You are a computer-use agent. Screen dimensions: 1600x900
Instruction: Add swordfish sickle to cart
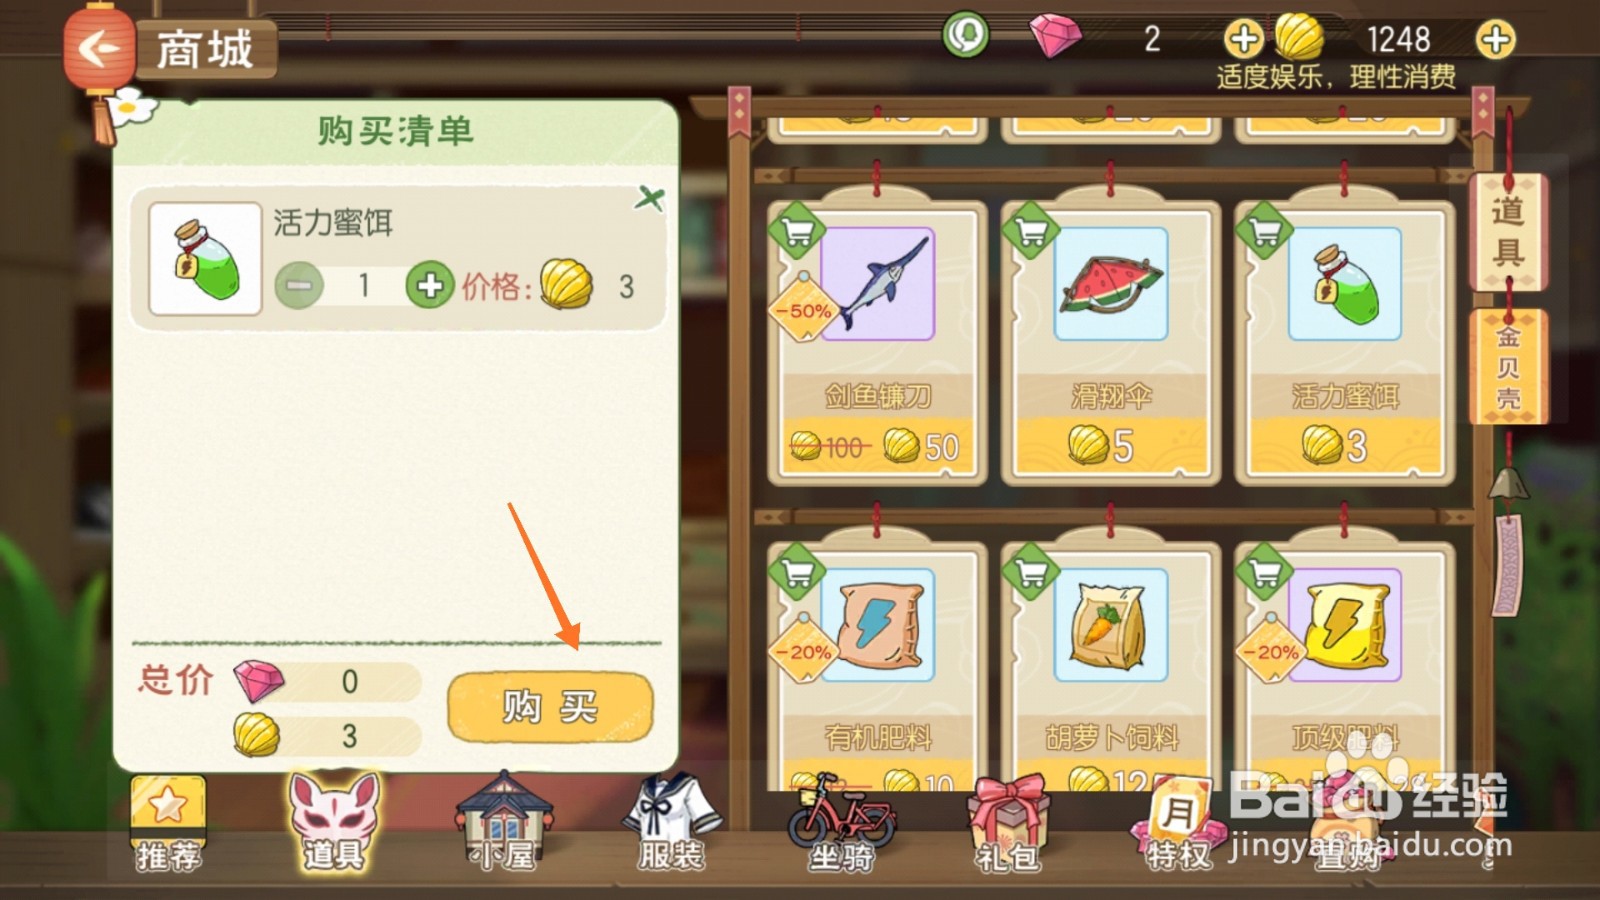796,232
